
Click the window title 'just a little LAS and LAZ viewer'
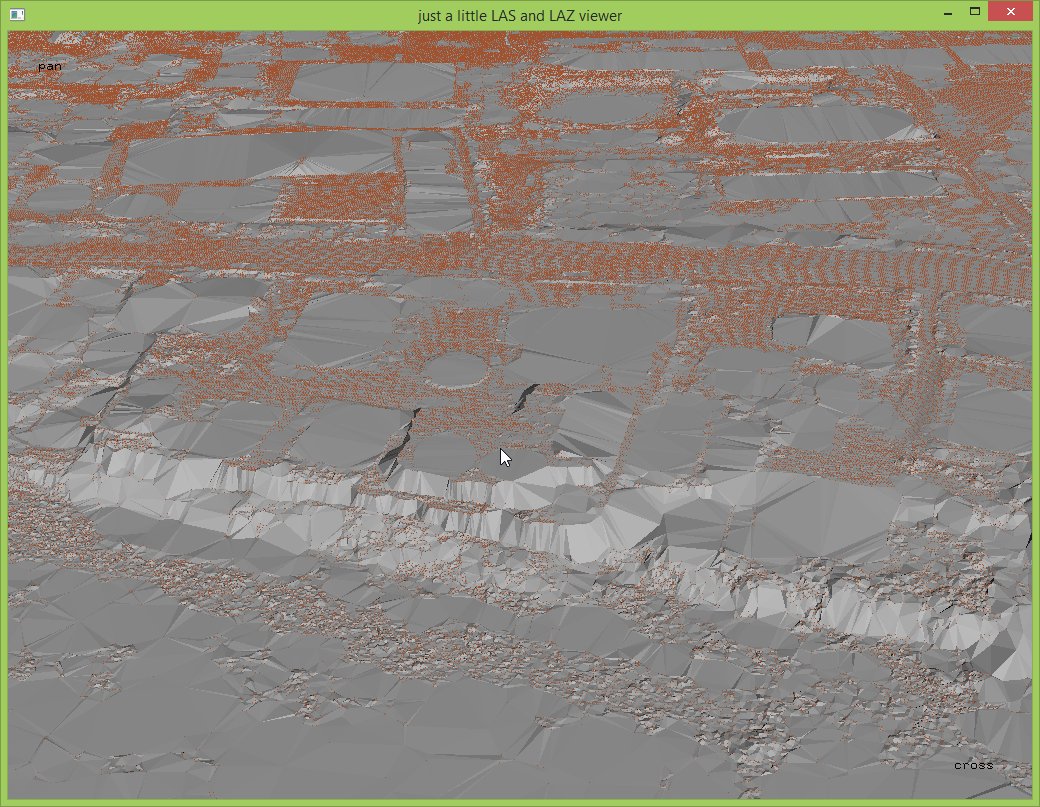(x=520, y=15)
